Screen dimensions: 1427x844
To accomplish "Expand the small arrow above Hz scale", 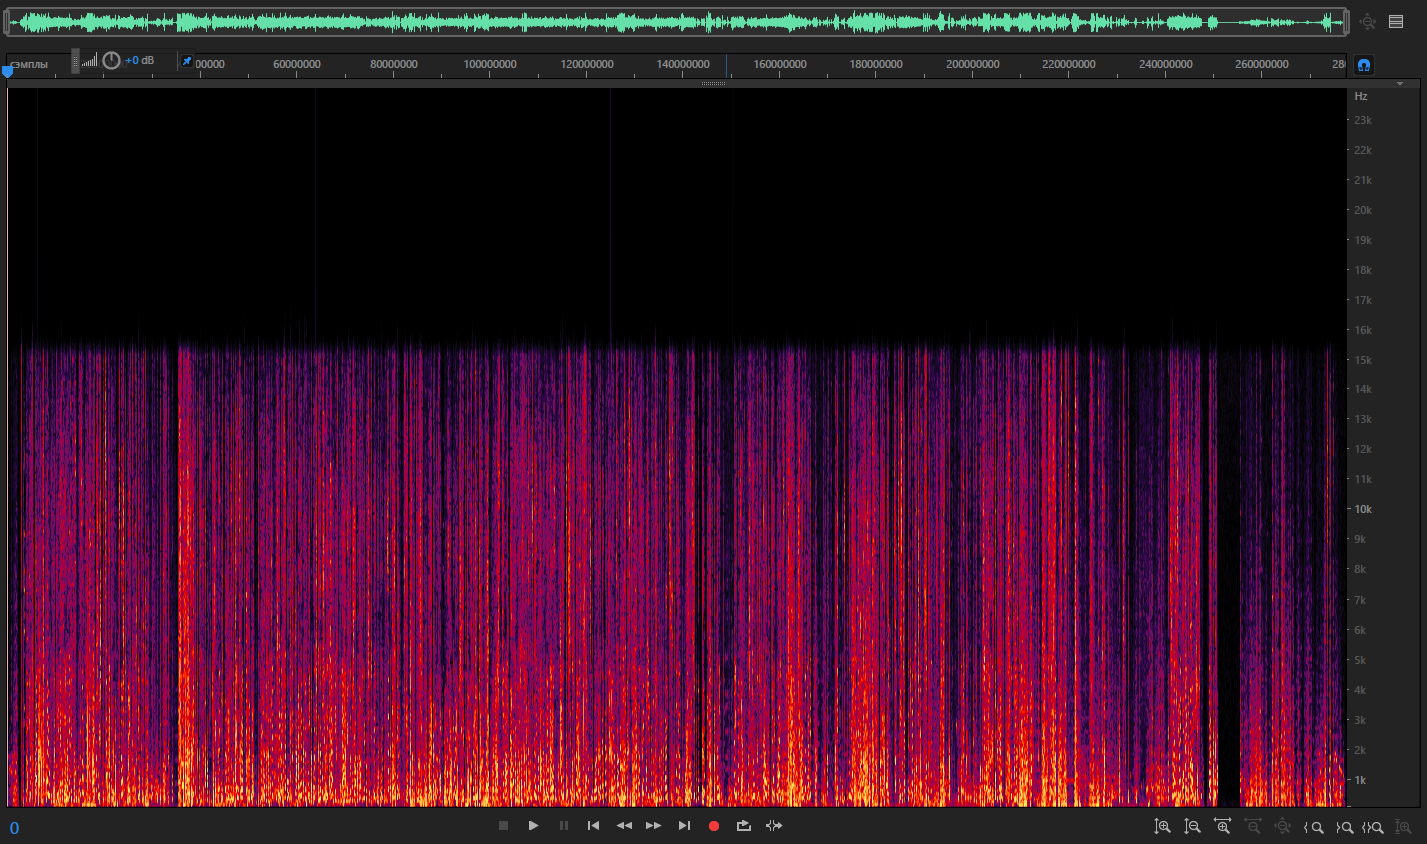I will click(x=1400, y=84).
